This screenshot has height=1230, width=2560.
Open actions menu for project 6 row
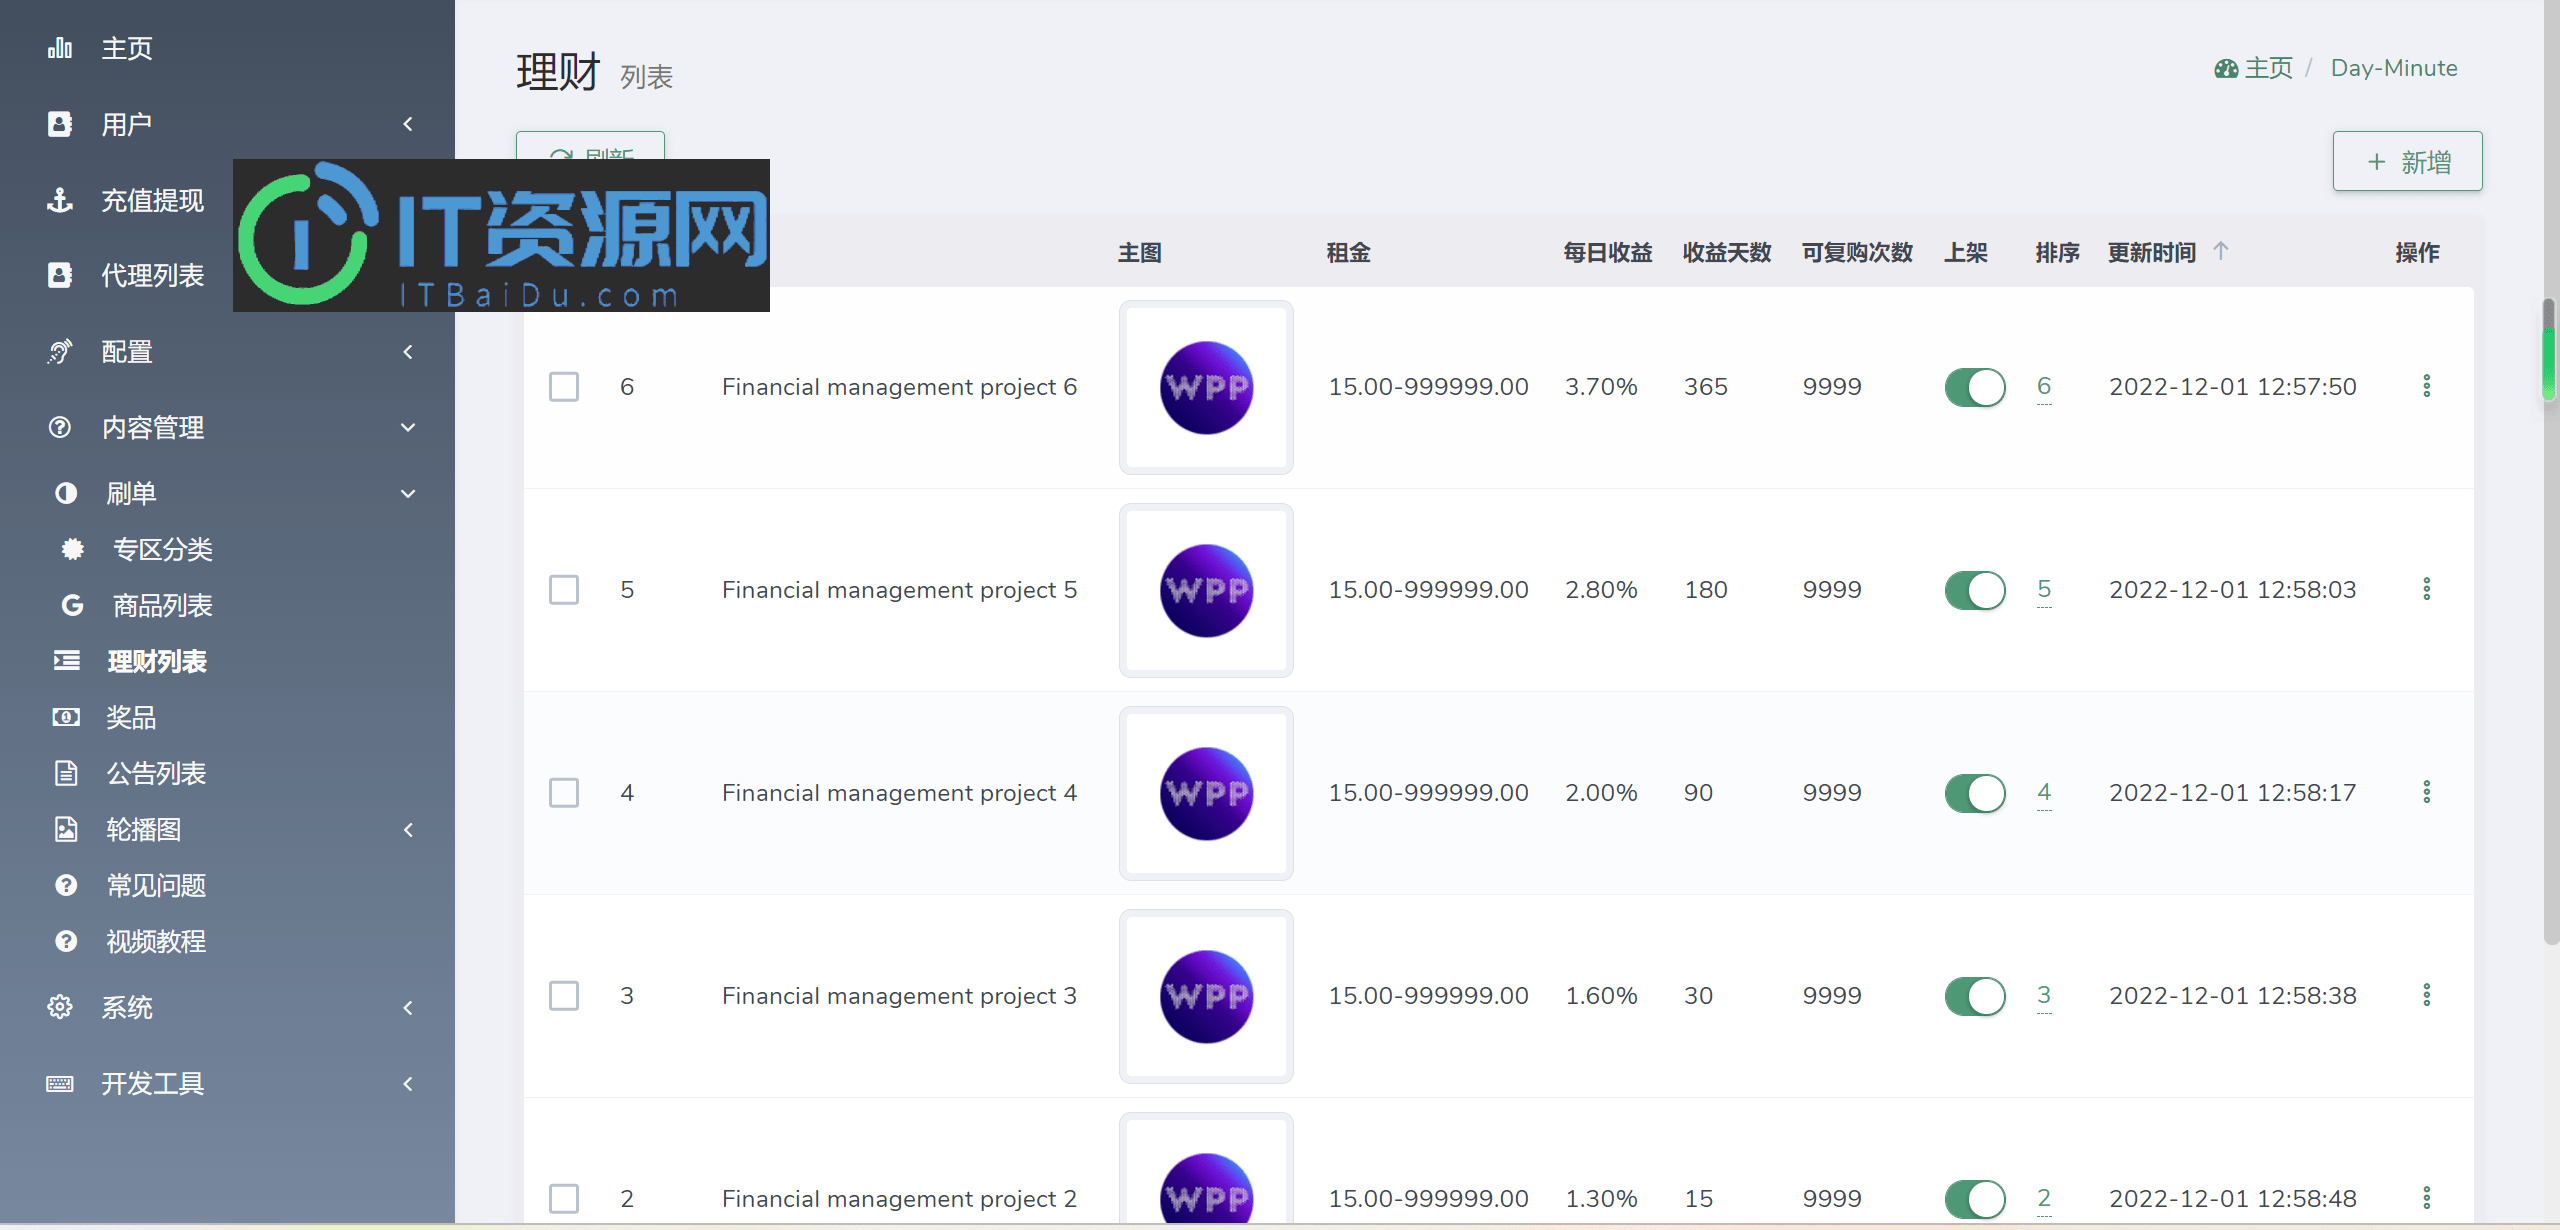point(2426,386)
